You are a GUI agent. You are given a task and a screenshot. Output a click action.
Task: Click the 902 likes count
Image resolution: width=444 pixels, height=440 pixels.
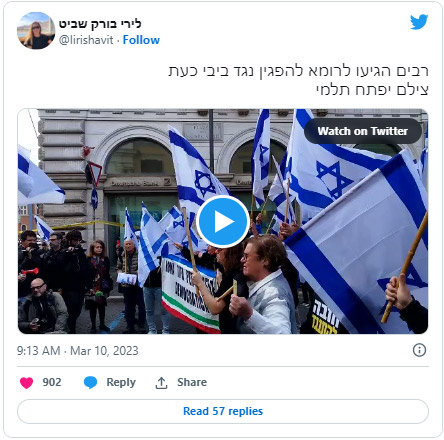click(x=52, y=382)
